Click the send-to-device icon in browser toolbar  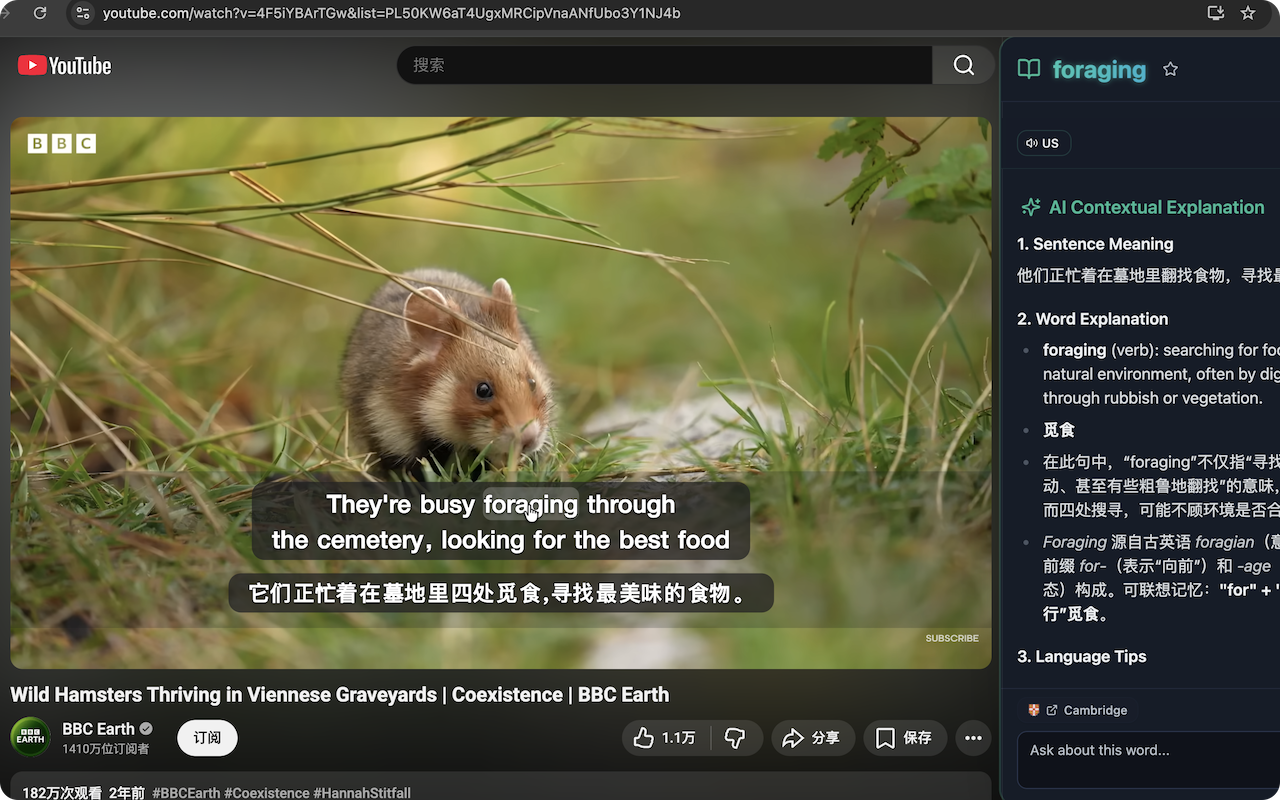coord(1214,14)
